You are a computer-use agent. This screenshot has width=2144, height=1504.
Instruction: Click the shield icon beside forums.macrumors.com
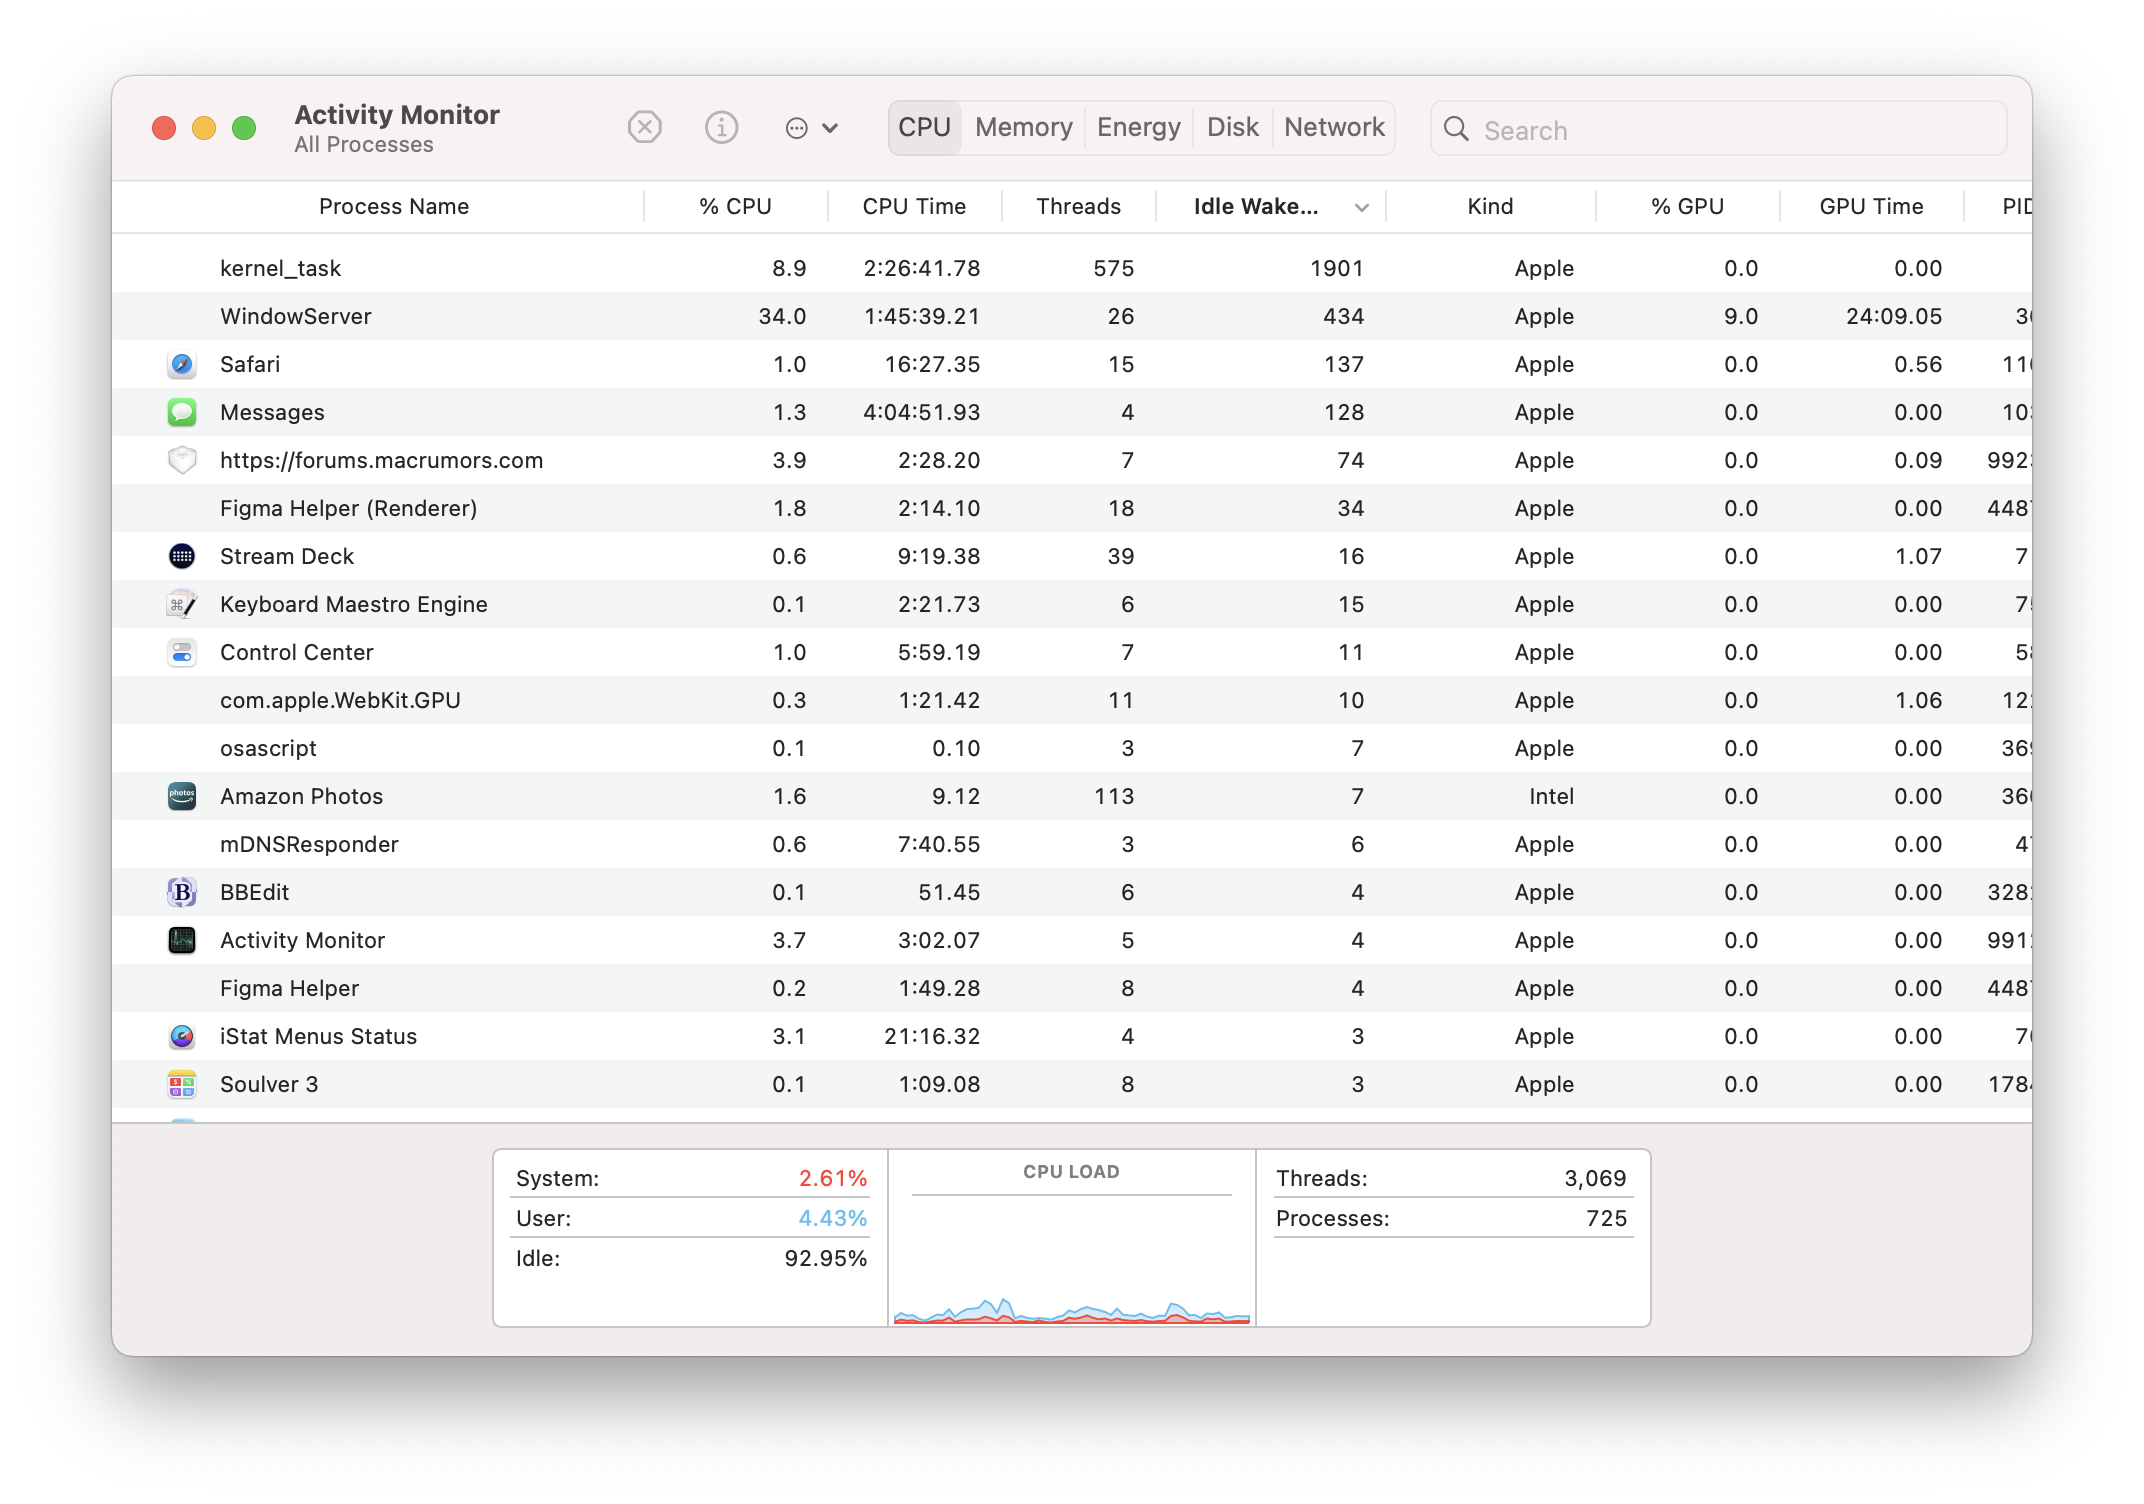pyautogui.click(x=182, y=460)
